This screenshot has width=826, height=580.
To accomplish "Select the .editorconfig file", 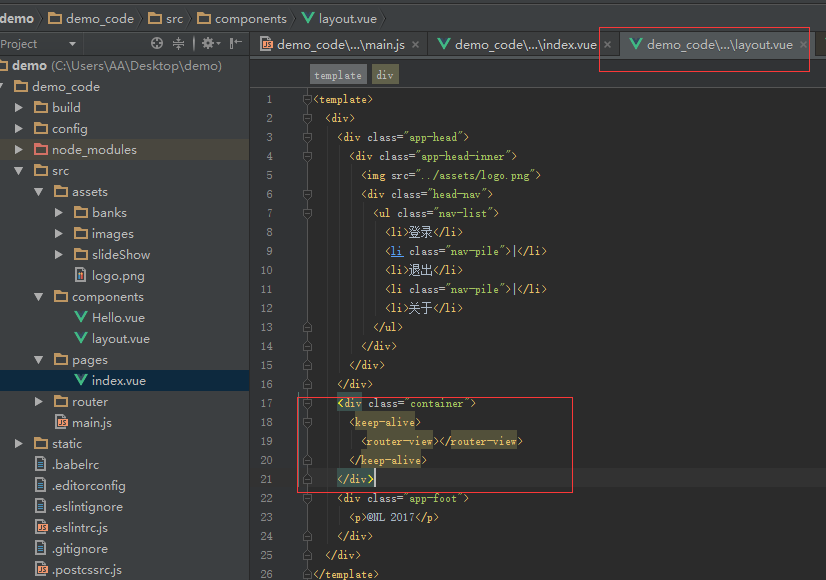I will click(x=124, y=486).
